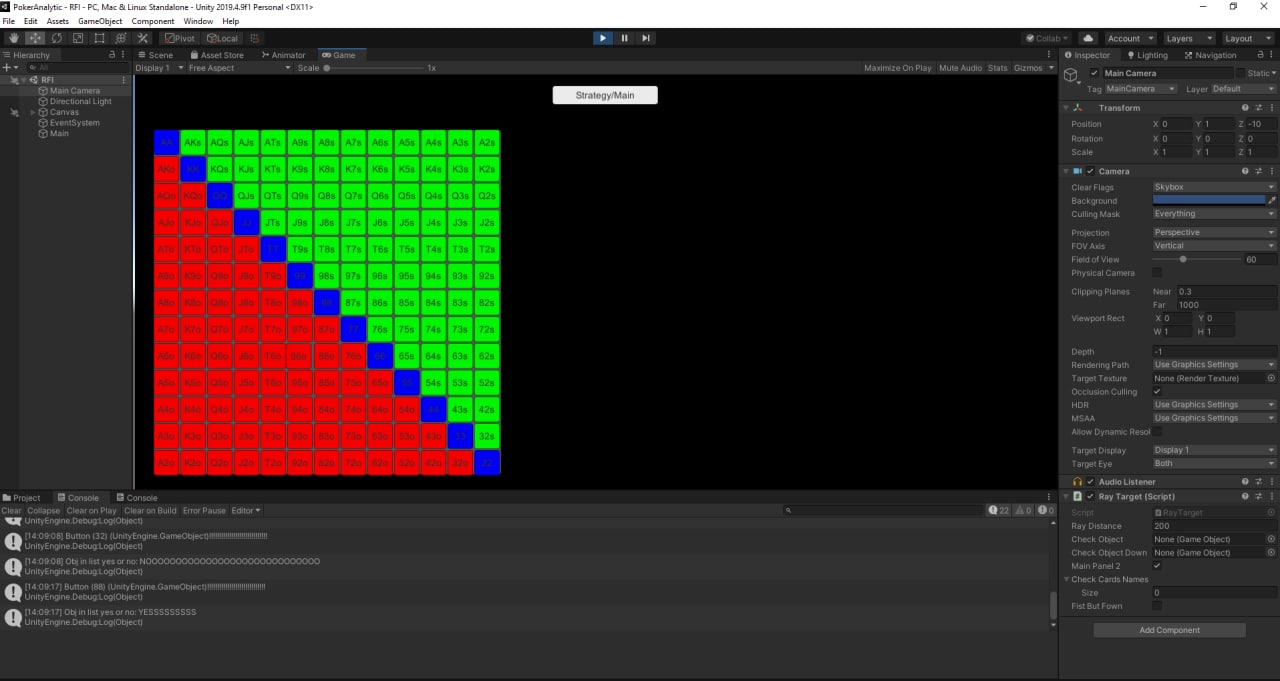Open the Clear Flags dropdown
This screenshot has width=1280, height=681.
(1214, 187)
